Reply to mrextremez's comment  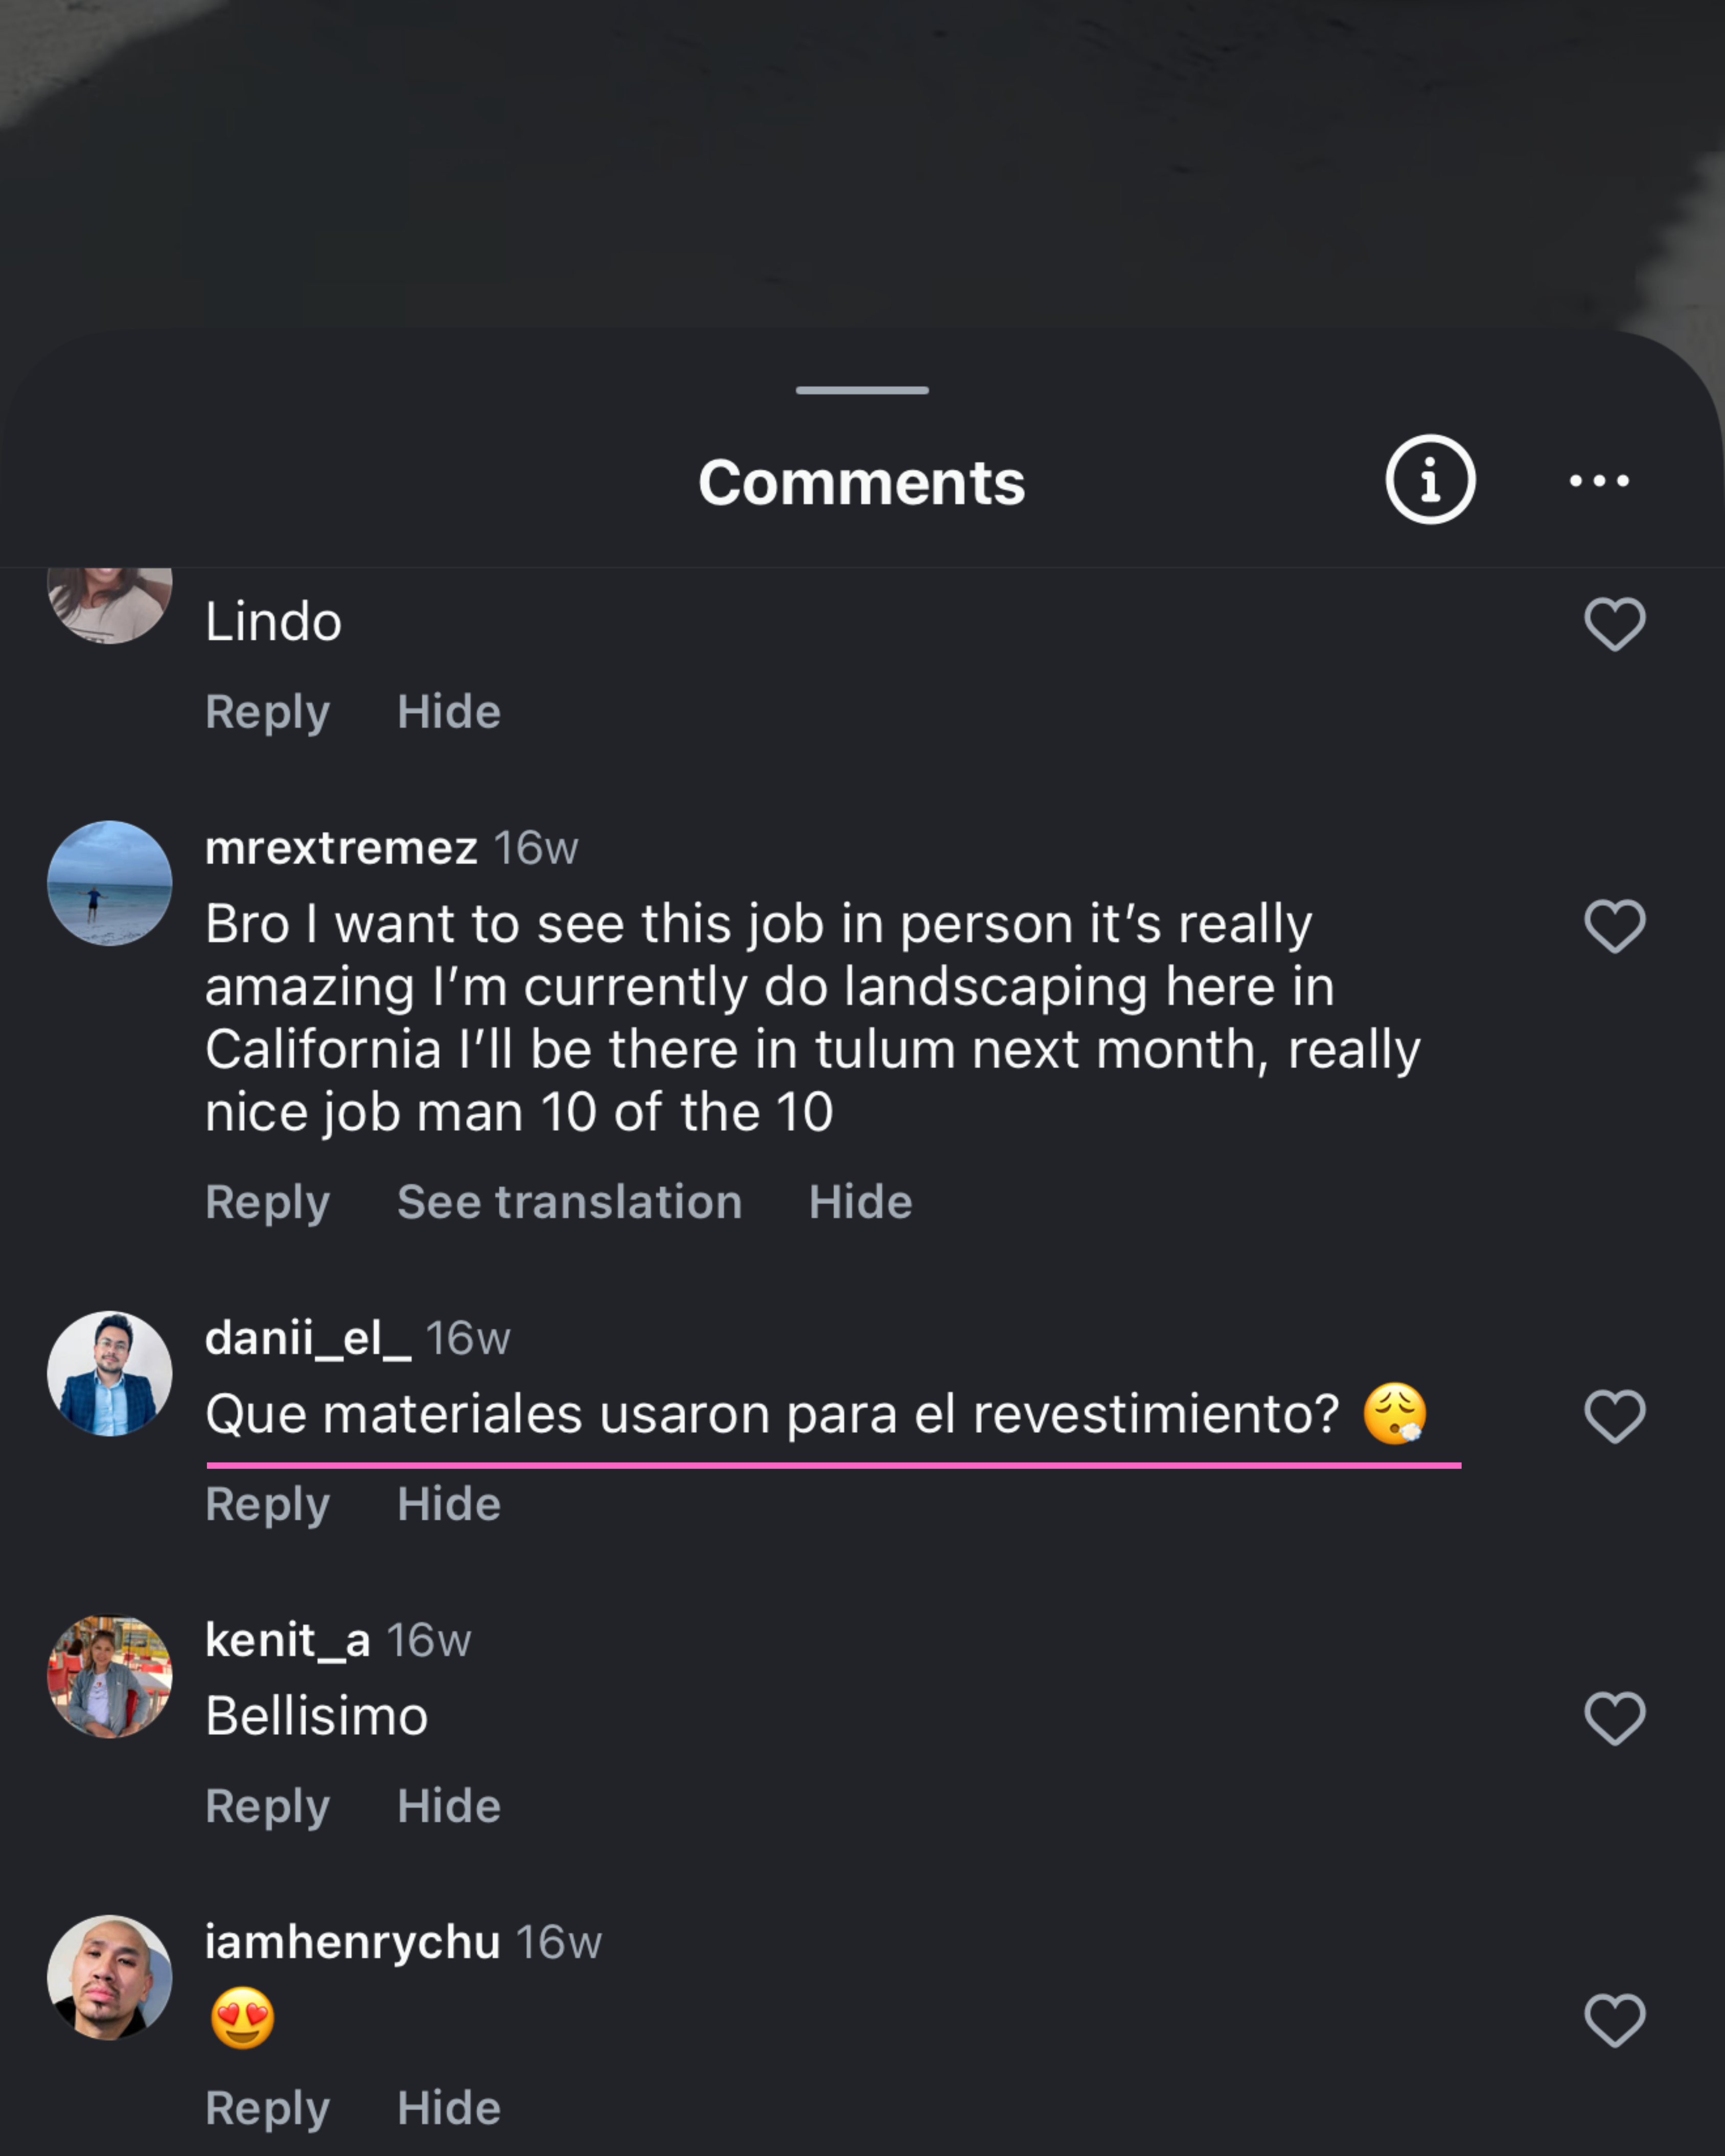click(x=267, y=1202)
